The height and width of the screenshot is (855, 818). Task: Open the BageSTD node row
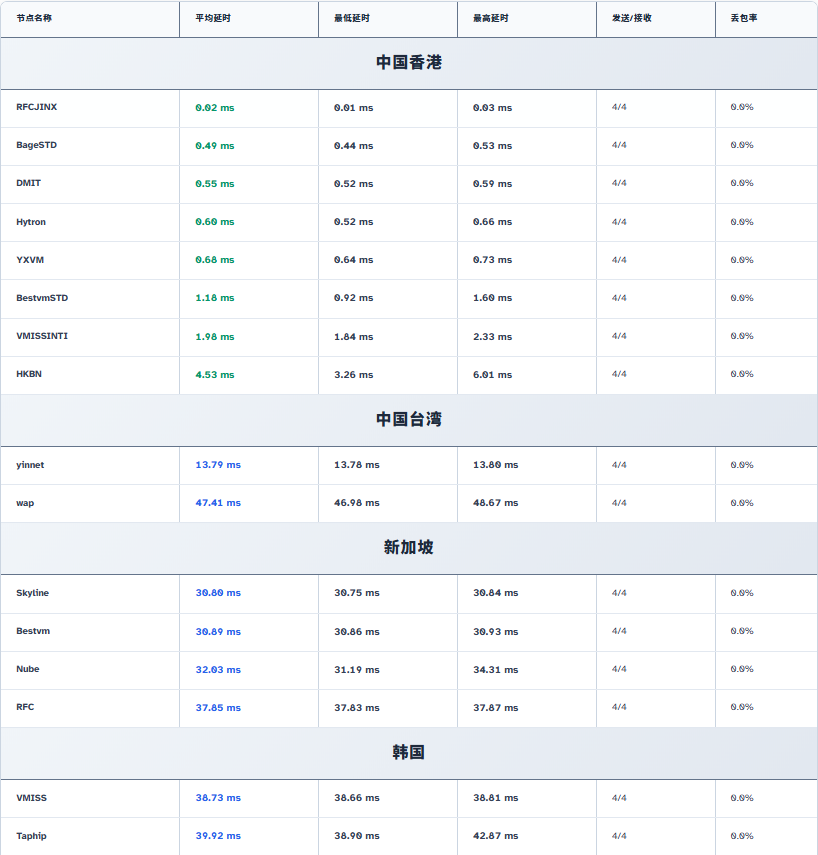(37, 145)
